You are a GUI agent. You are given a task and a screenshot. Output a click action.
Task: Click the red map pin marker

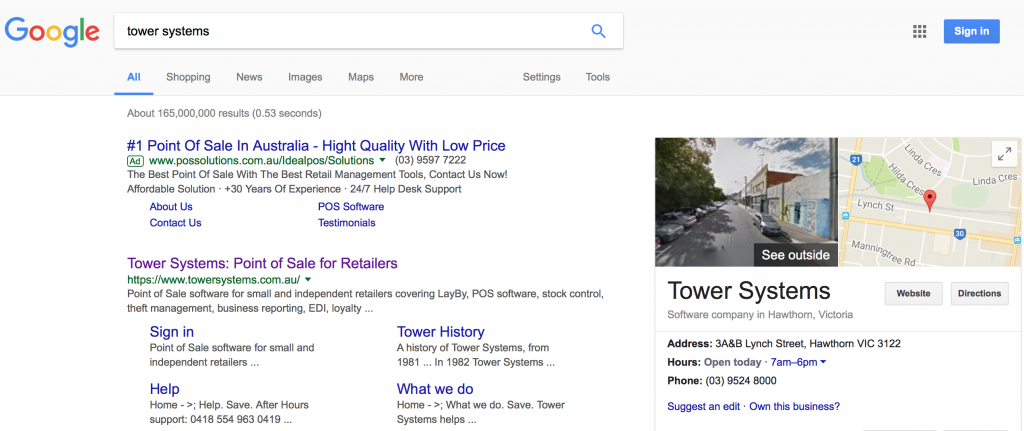pos(931,201)
